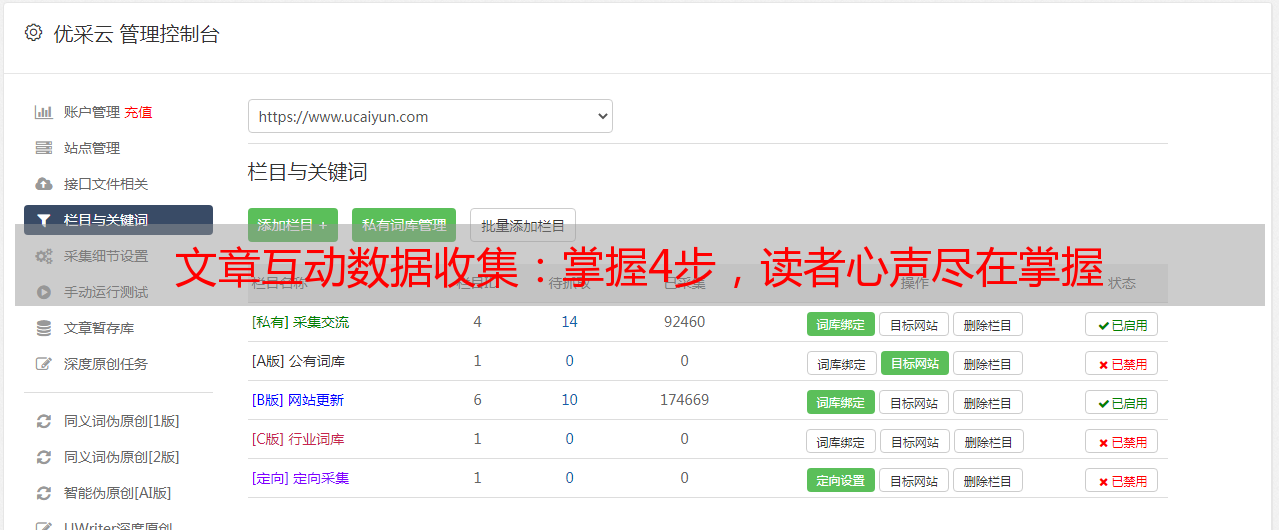Click the server icon for 站点管理
Viewport: 1279px width, 530px height.
(x=43, y=148)
